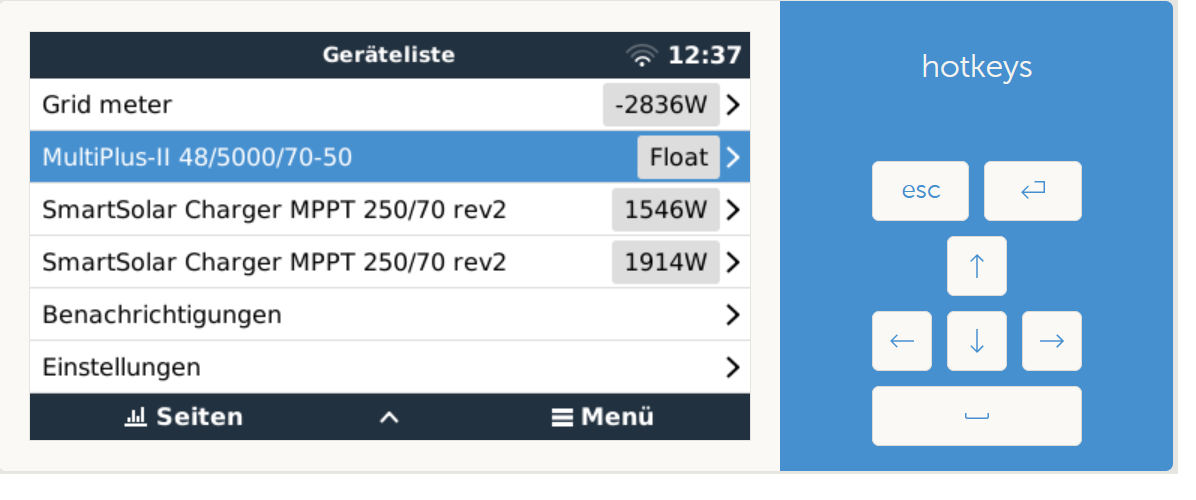Click the esc hotkey button
The width and height of the screenshot is (1196, 500).
tap(920, 191)
